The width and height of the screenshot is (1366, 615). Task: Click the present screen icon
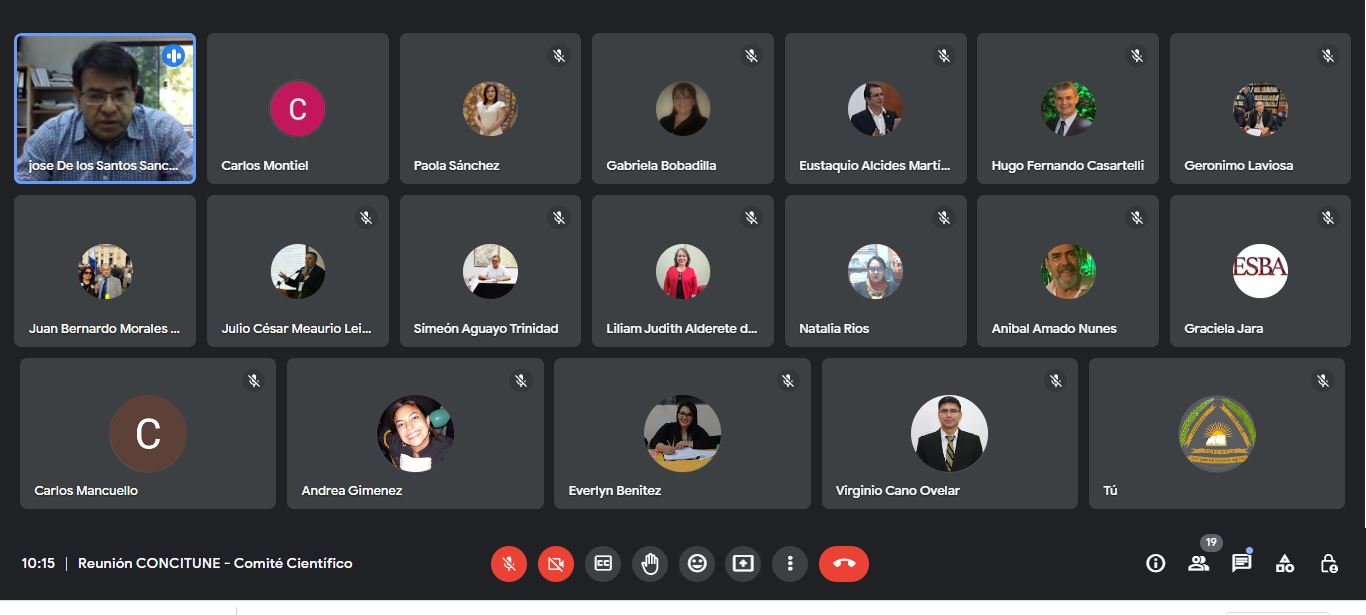743,563
